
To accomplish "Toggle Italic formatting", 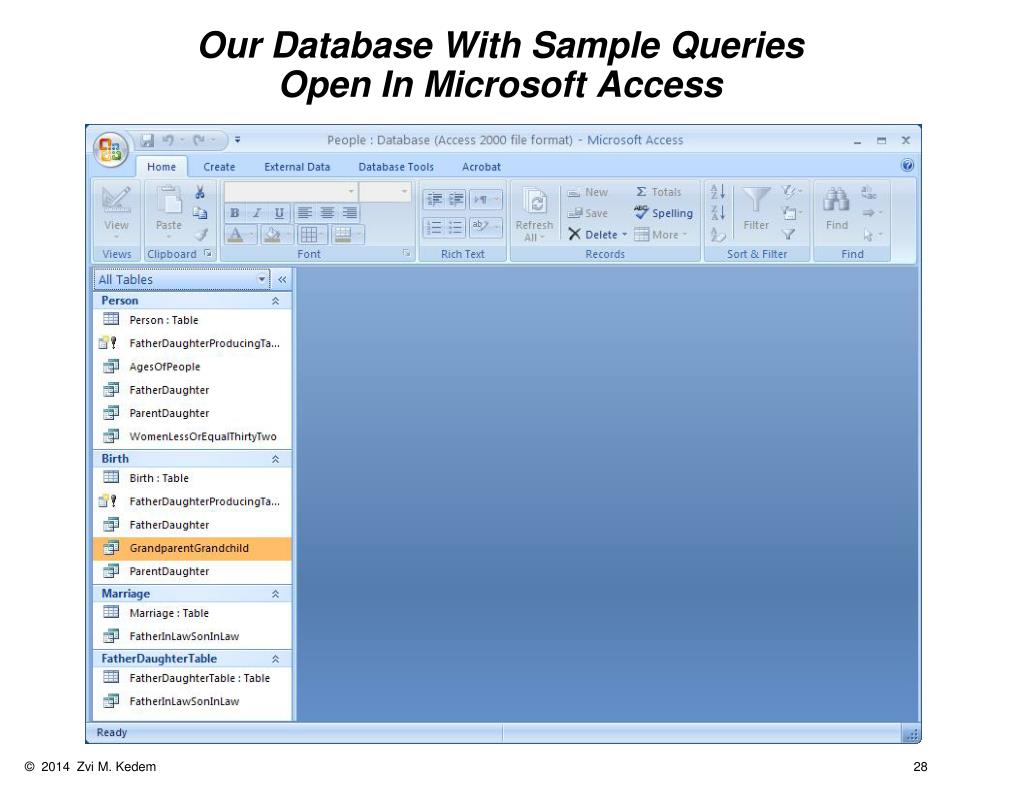I will tap(257, 213).
